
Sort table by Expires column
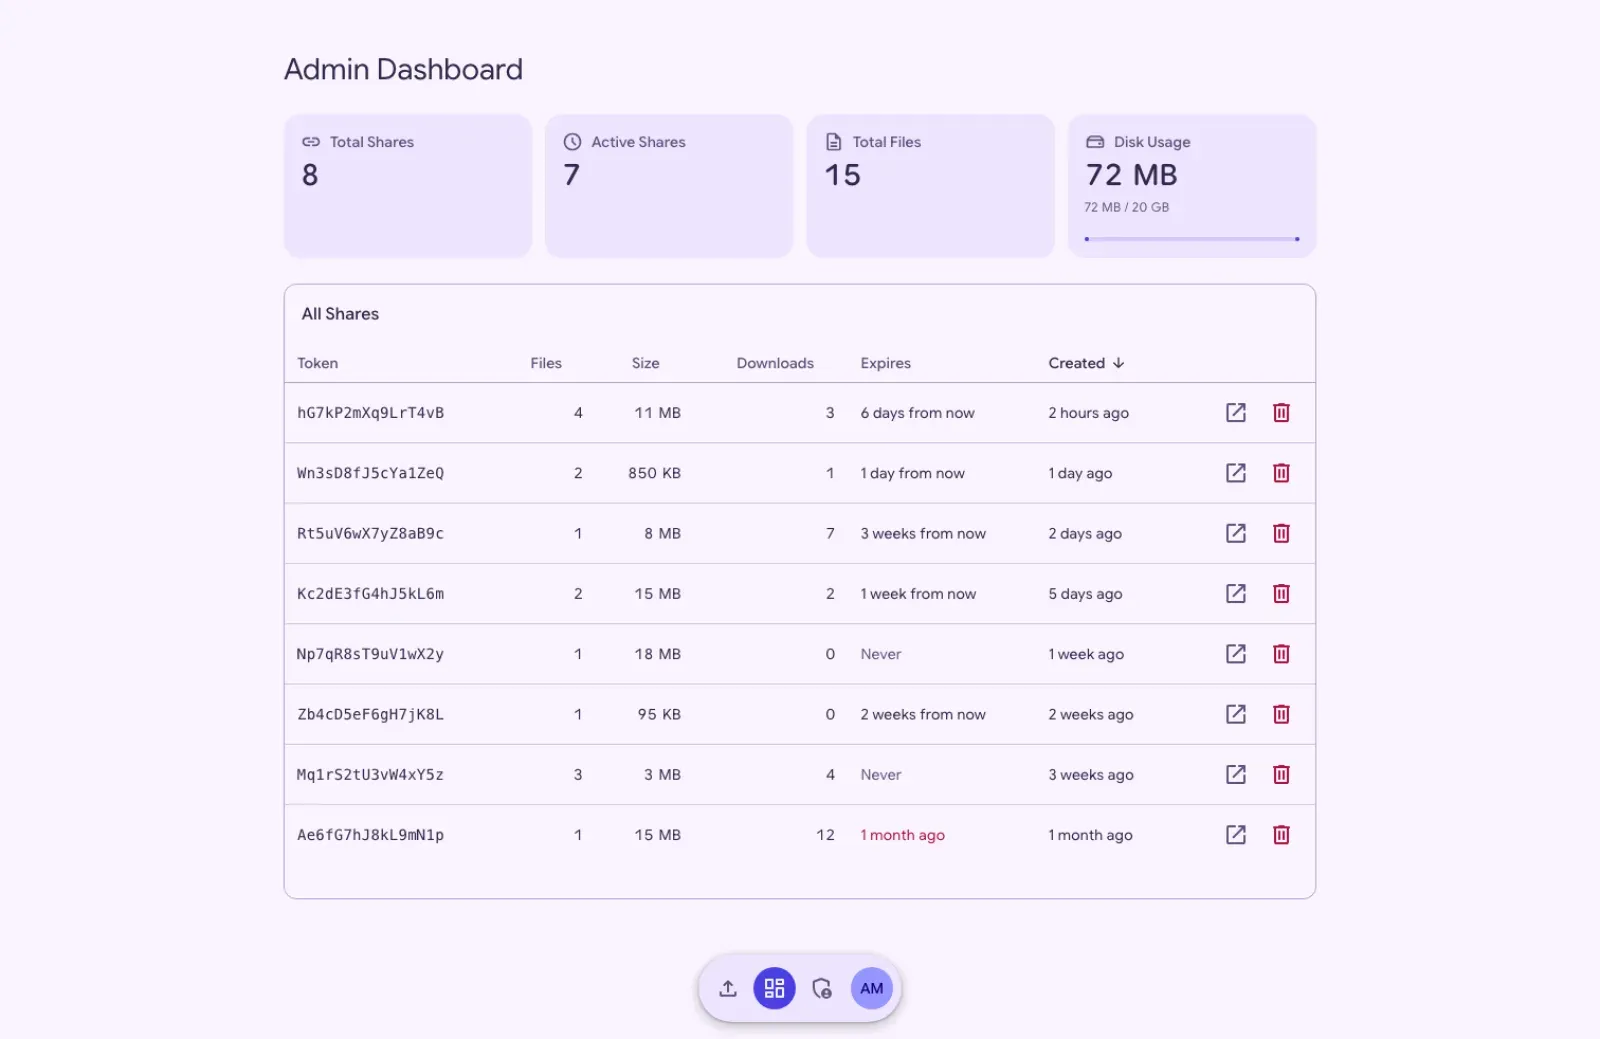(886, 363)
